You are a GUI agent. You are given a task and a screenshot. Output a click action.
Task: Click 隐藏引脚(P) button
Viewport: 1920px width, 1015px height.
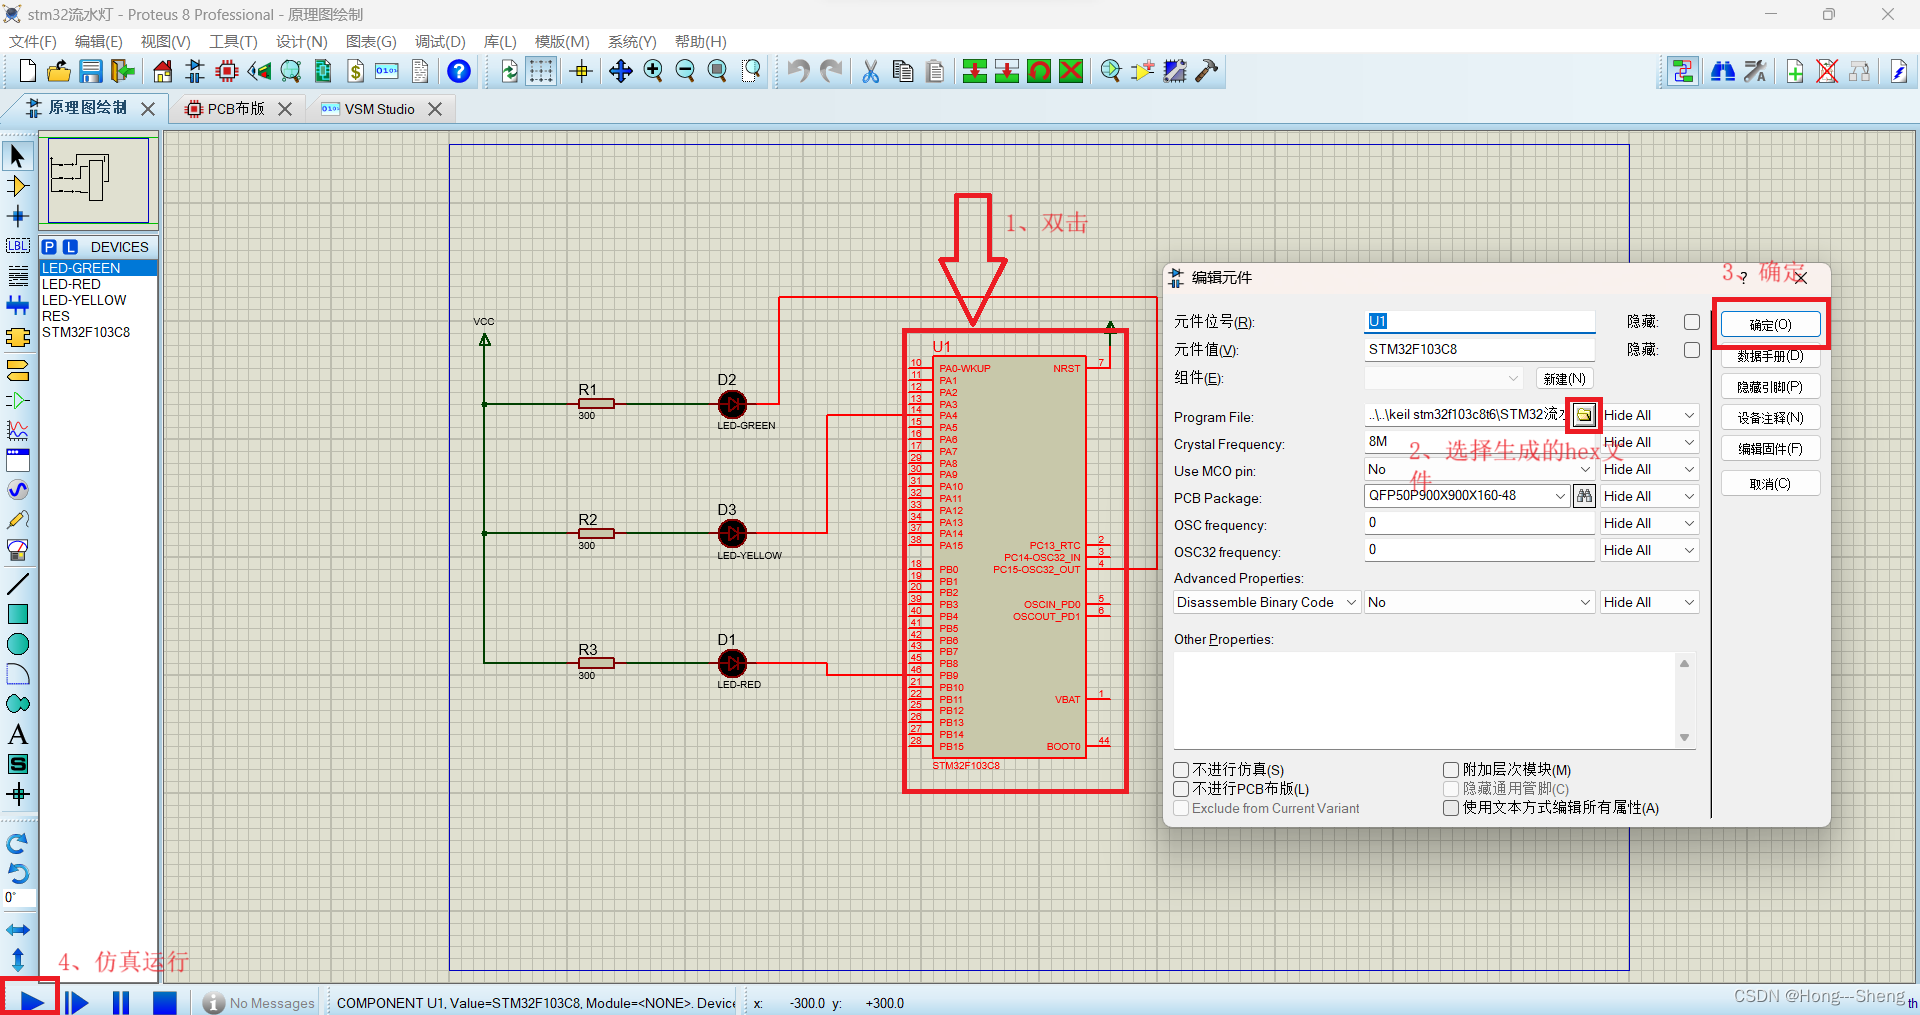click(x=1770, y=387)
